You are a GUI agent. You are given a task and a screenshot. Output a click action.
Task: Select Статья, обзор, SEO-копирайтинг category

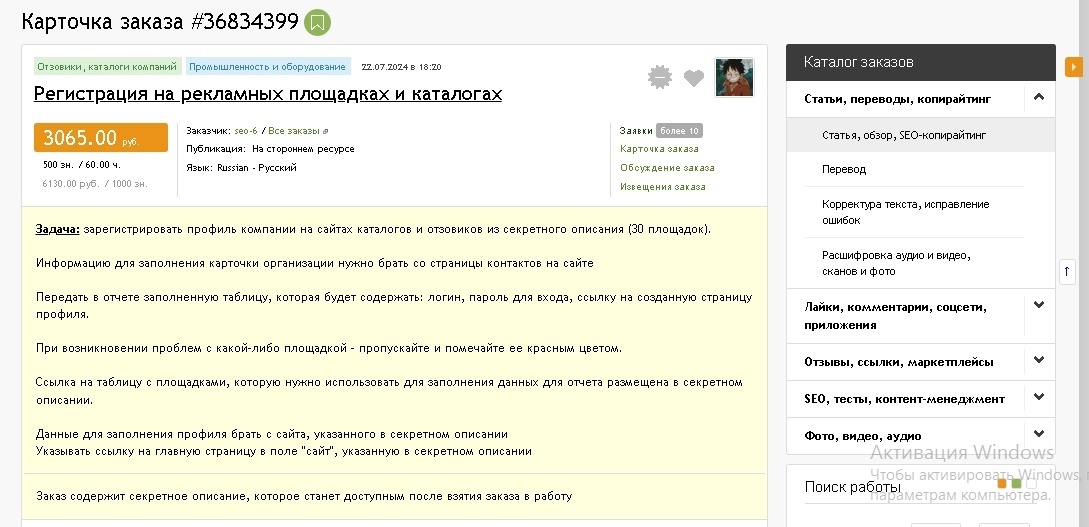click(904, 135)
